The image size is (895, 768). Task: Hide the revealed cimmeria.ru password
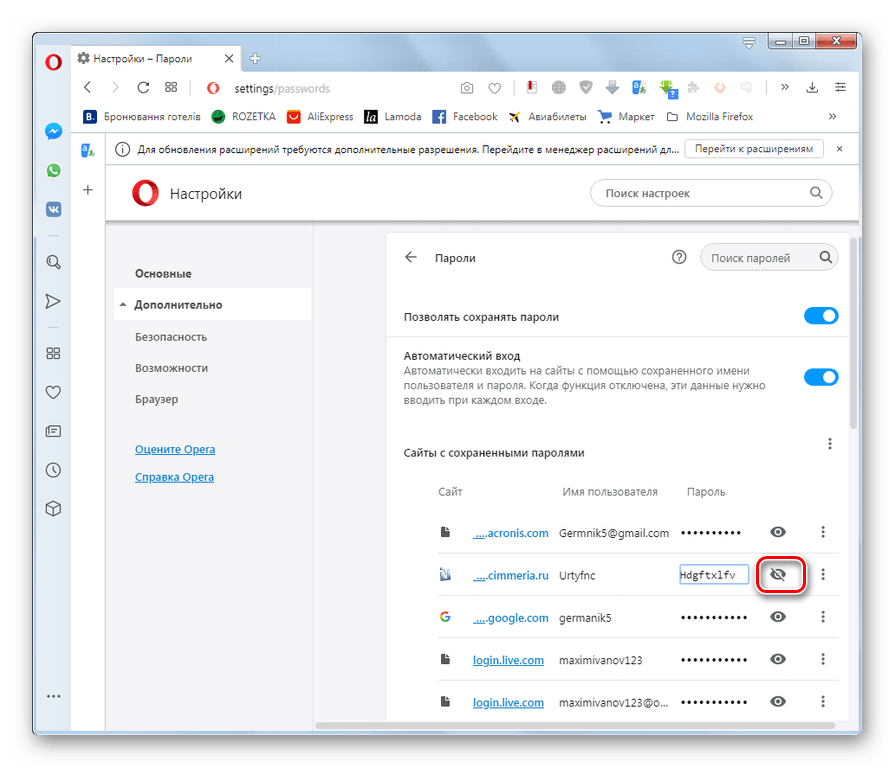pos(779,575)
